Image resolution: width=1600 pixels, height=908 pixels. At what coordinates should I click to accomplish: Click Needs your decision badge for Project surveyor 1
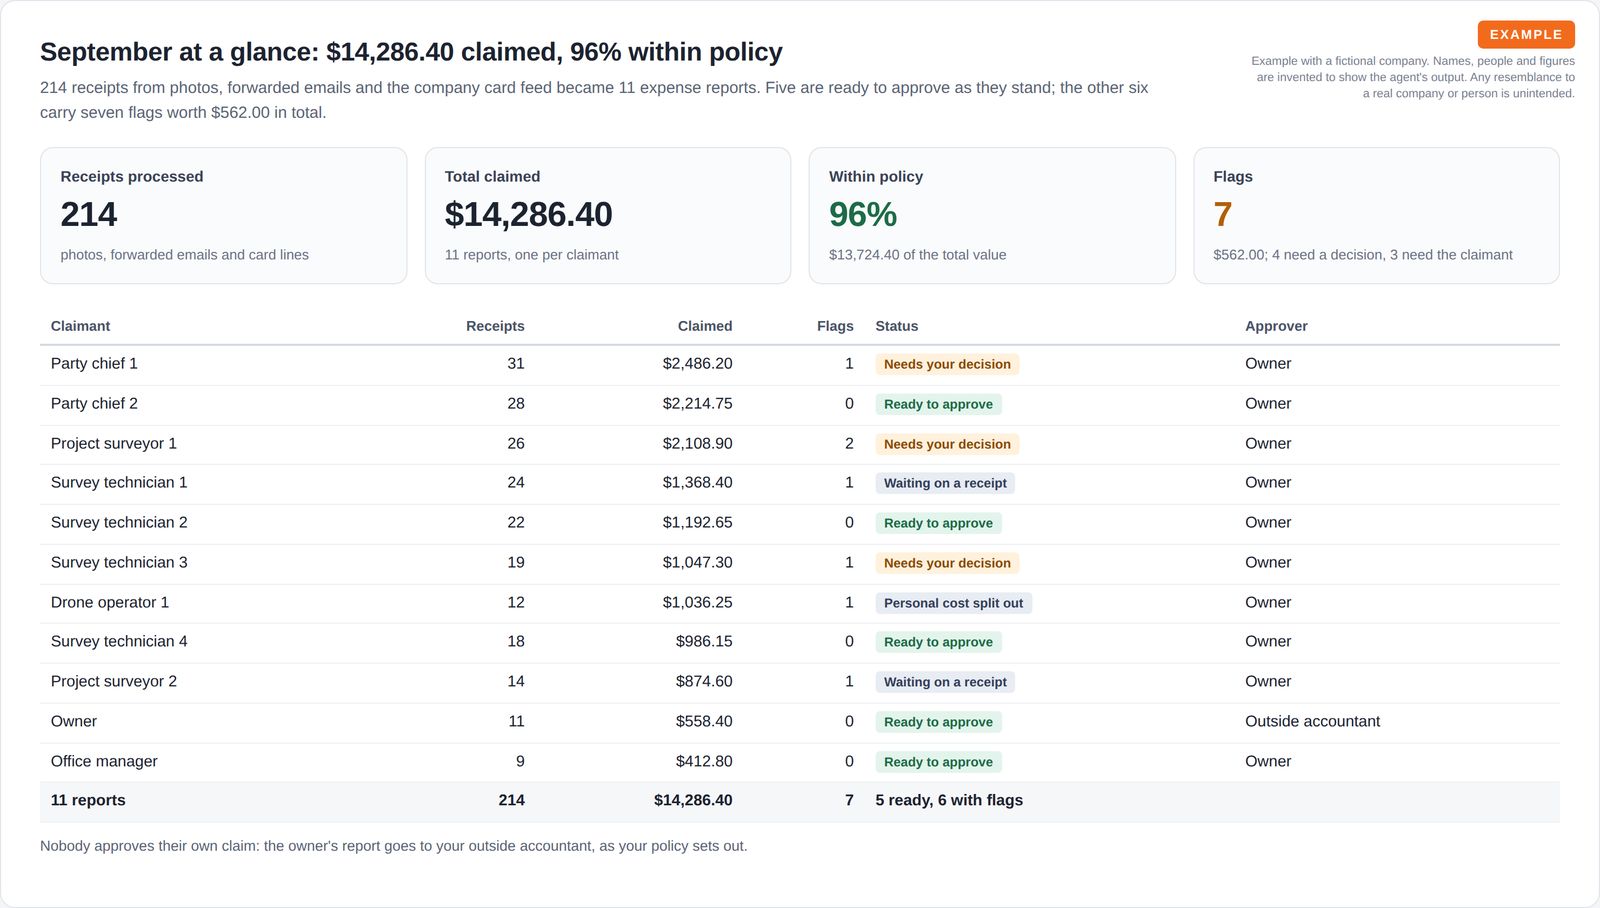coord(947,444)
